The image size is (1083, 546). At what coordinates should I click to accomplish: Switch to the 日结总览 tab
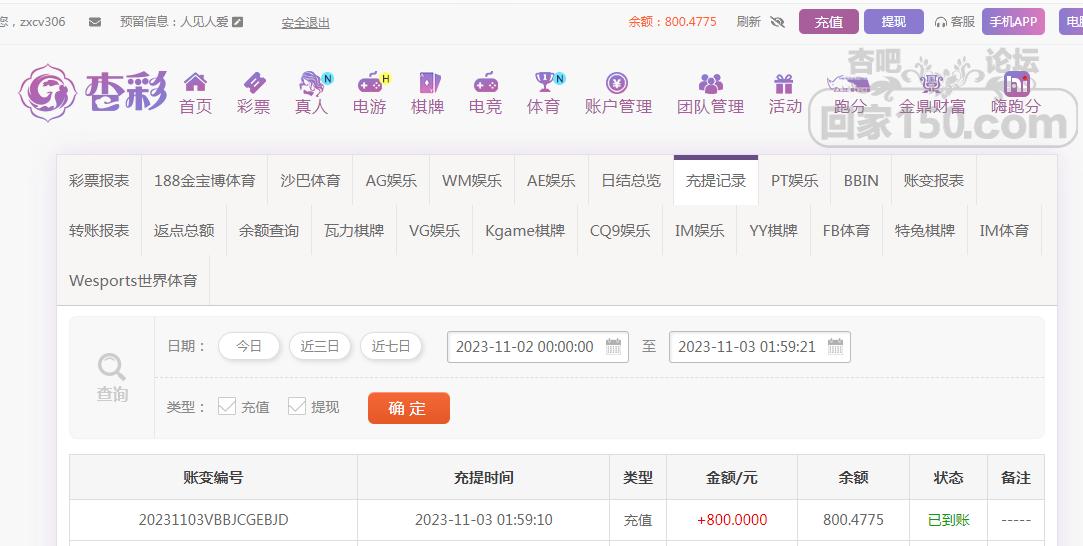(631, 181)
